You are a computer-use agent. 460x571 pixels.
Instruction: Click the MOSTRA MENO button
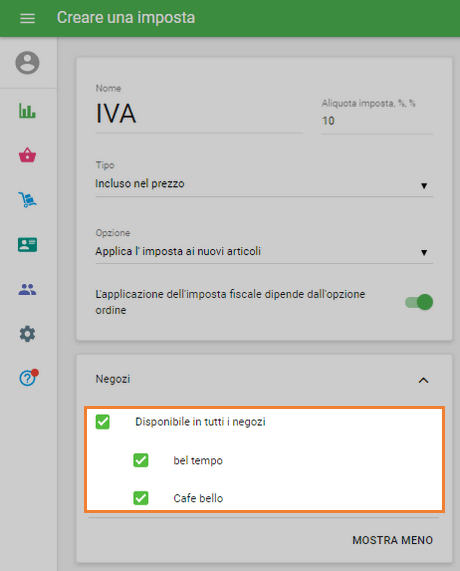point(392,540)
